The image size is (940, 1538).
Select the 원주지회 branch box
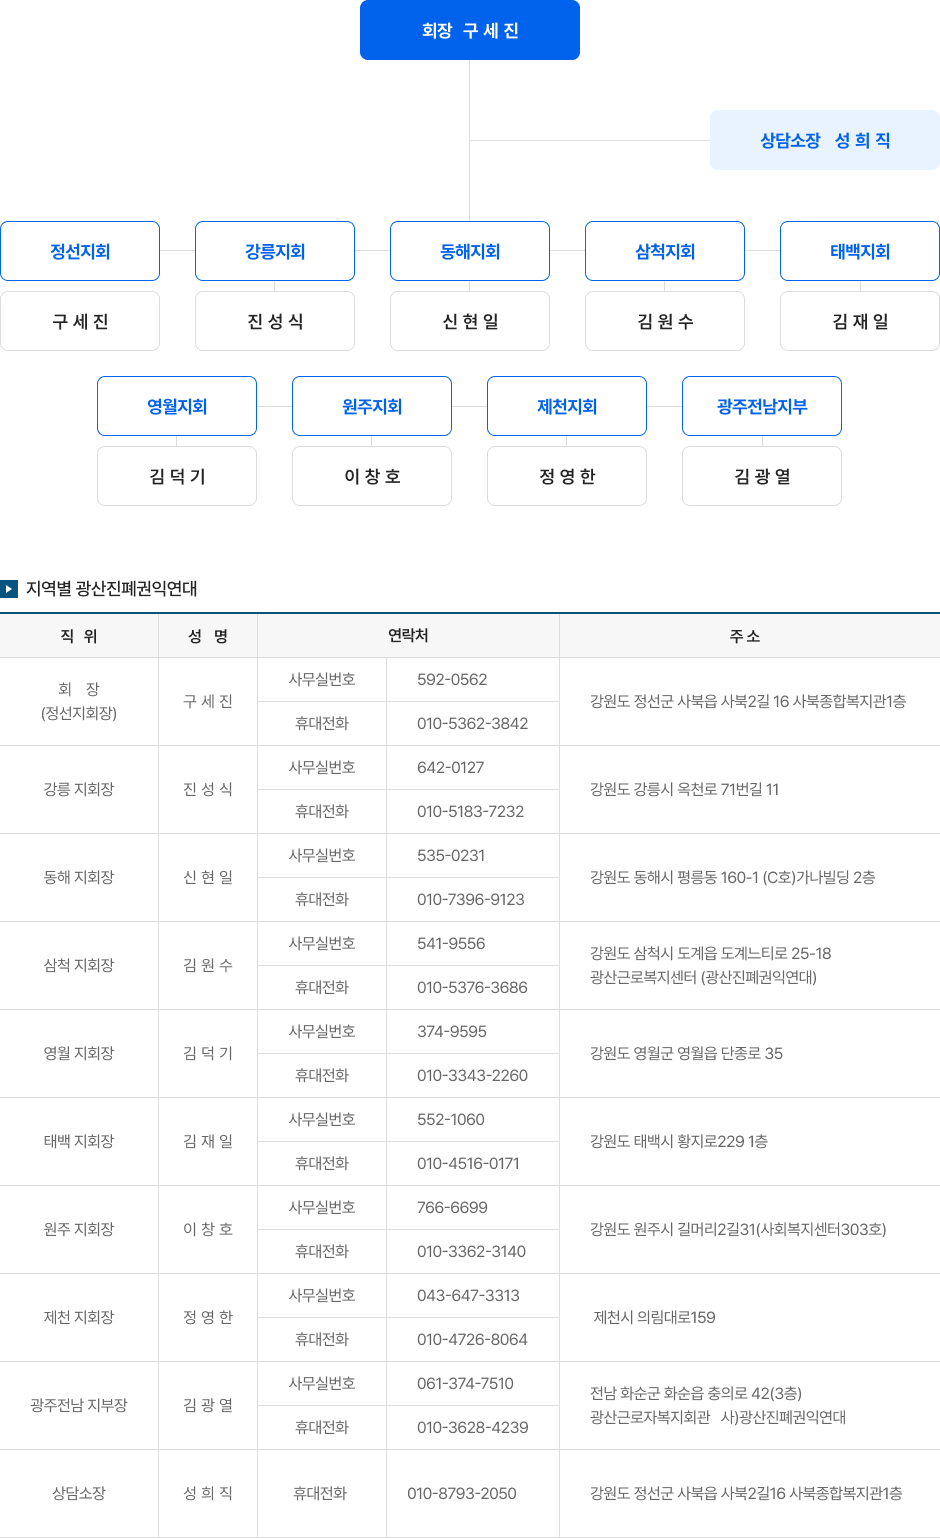click(372, 407)
